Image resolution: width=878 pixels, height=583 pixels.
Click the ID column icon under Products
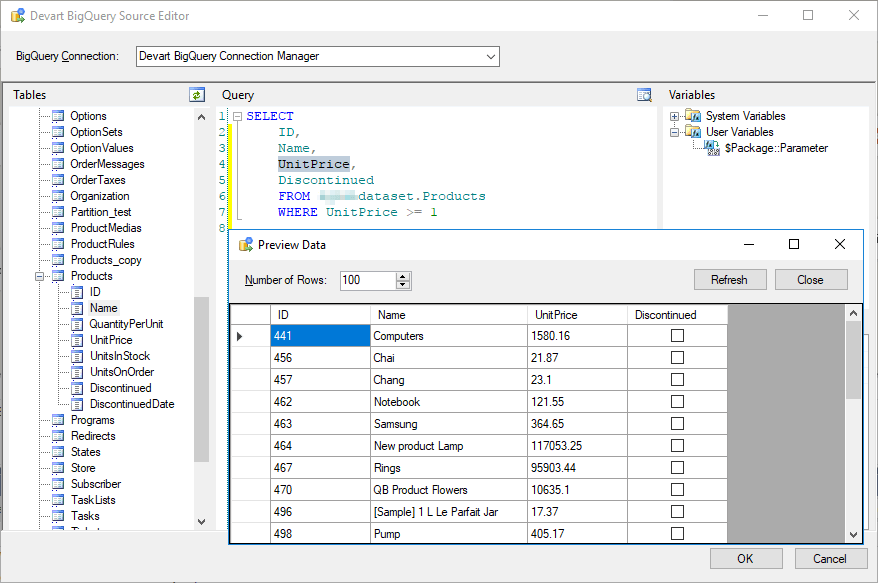click(77, 291)
